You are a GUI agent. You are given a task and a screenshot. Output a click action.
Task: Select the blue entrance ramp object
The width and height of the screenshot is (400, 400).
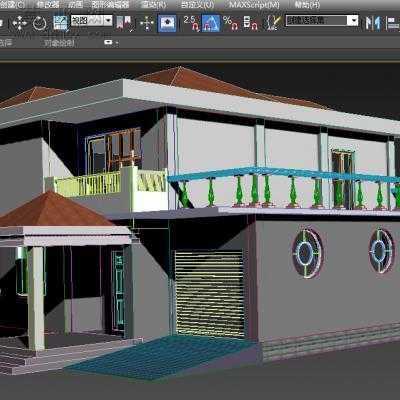coord(160,358)
